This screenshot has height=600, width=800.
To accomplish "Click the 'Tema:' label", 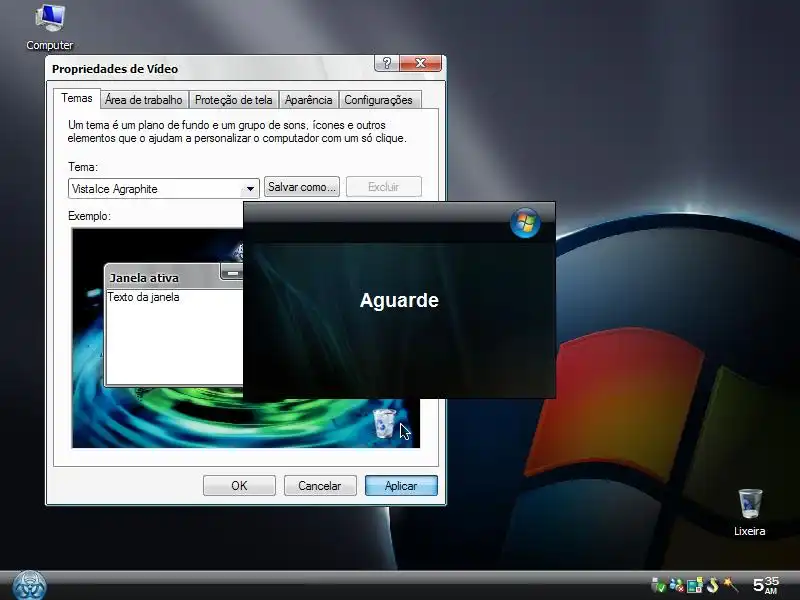I will 83,167.
